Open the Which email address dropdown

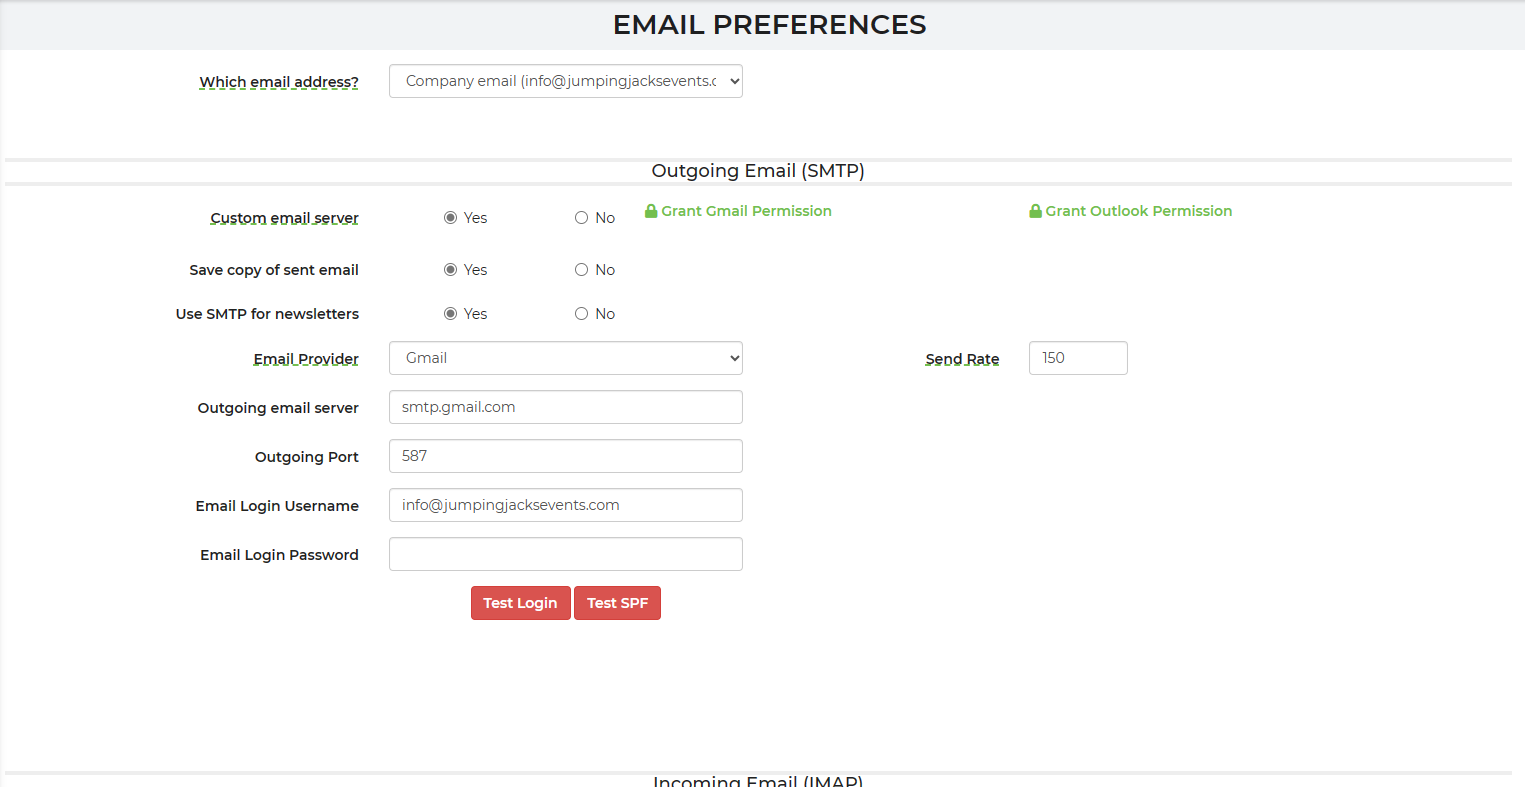click(565, 81)
